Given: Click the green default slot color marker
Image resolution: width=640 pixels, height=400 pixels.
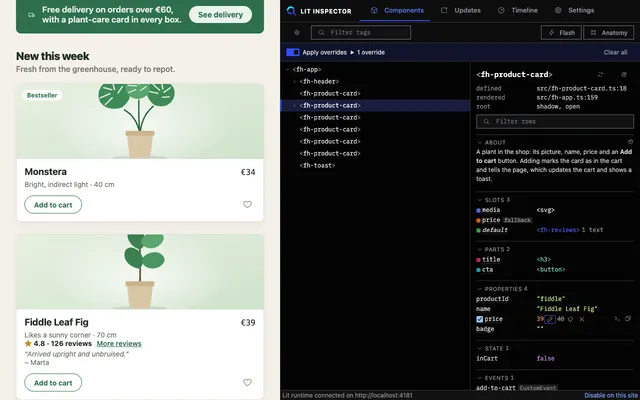Looking at the screenshot, I should pyautogui.click(x=478, y=230).
